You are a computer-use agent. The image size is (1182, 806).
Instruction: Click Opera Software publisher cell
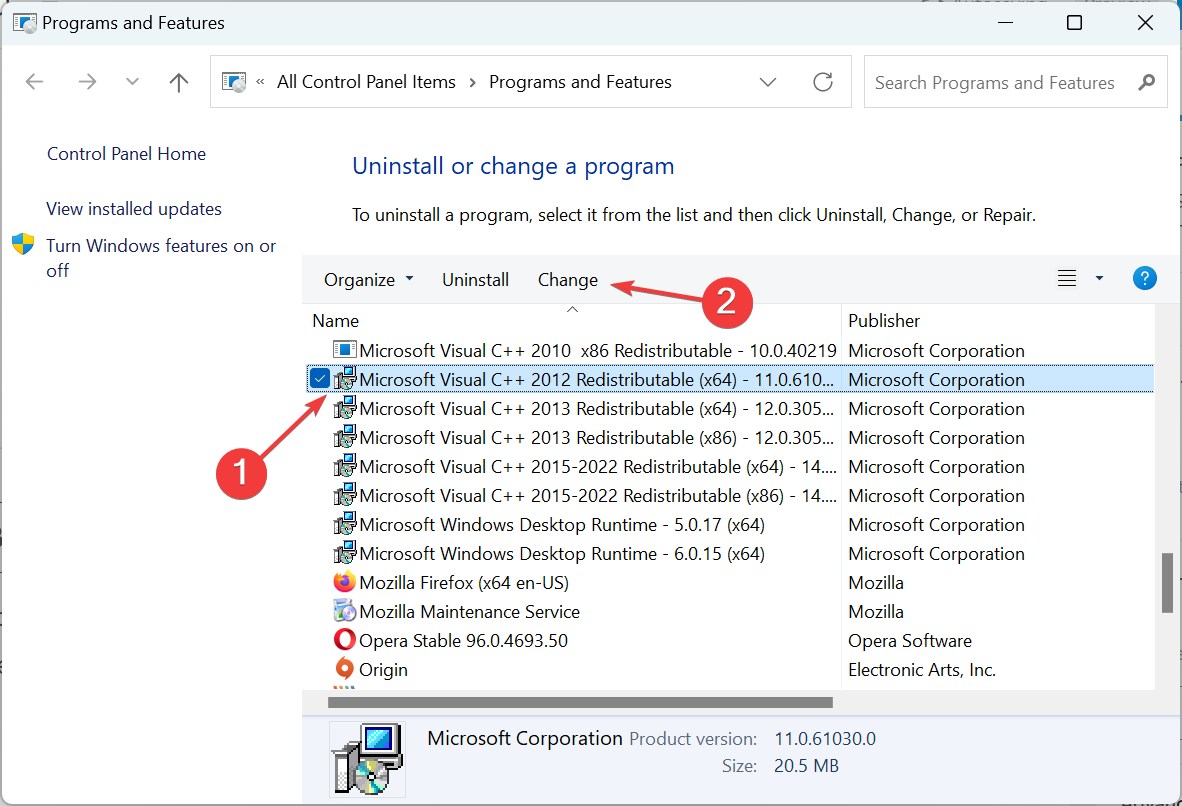910,641
